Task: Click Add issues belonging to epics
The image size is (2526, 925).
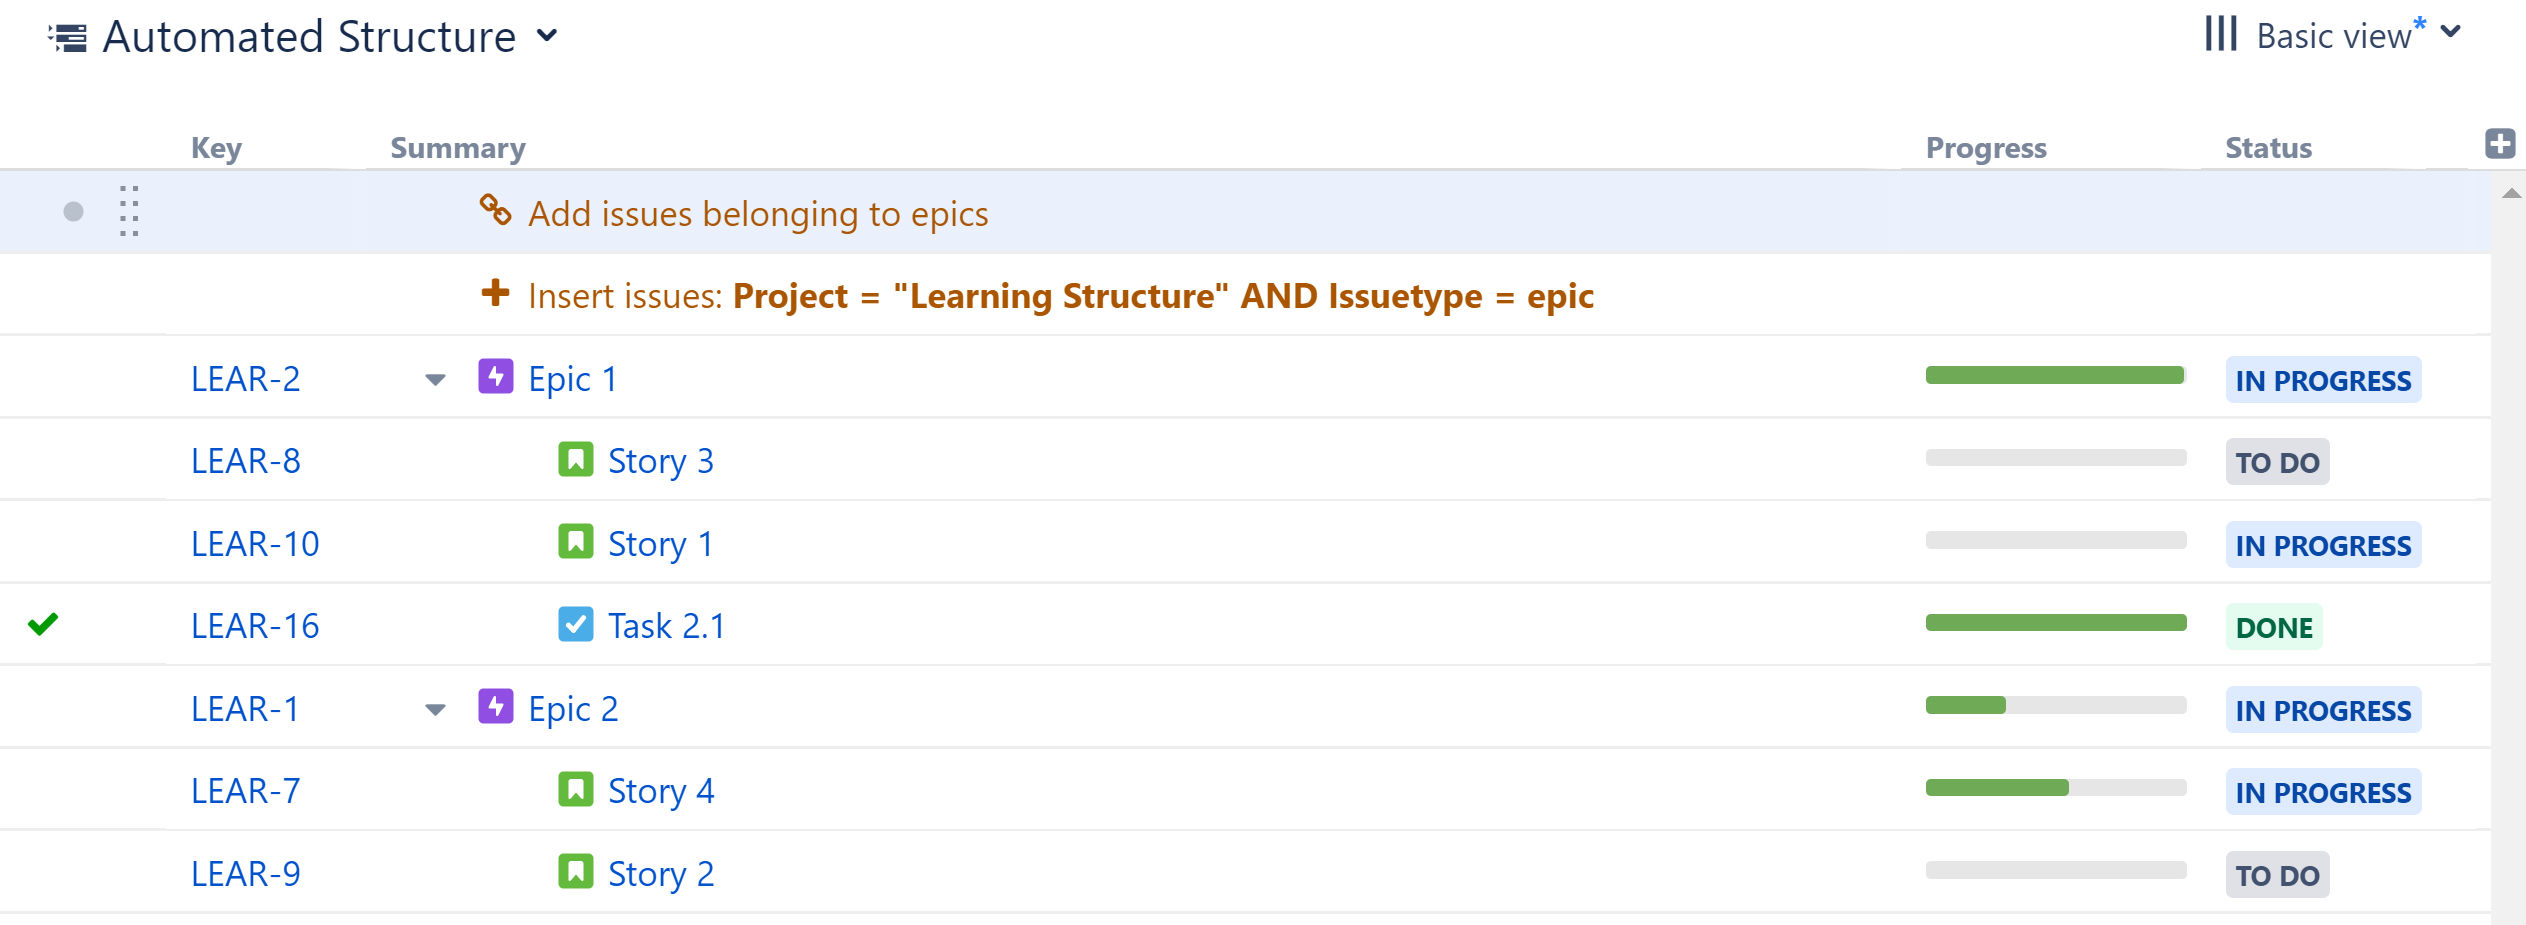Action: point(758,212)
